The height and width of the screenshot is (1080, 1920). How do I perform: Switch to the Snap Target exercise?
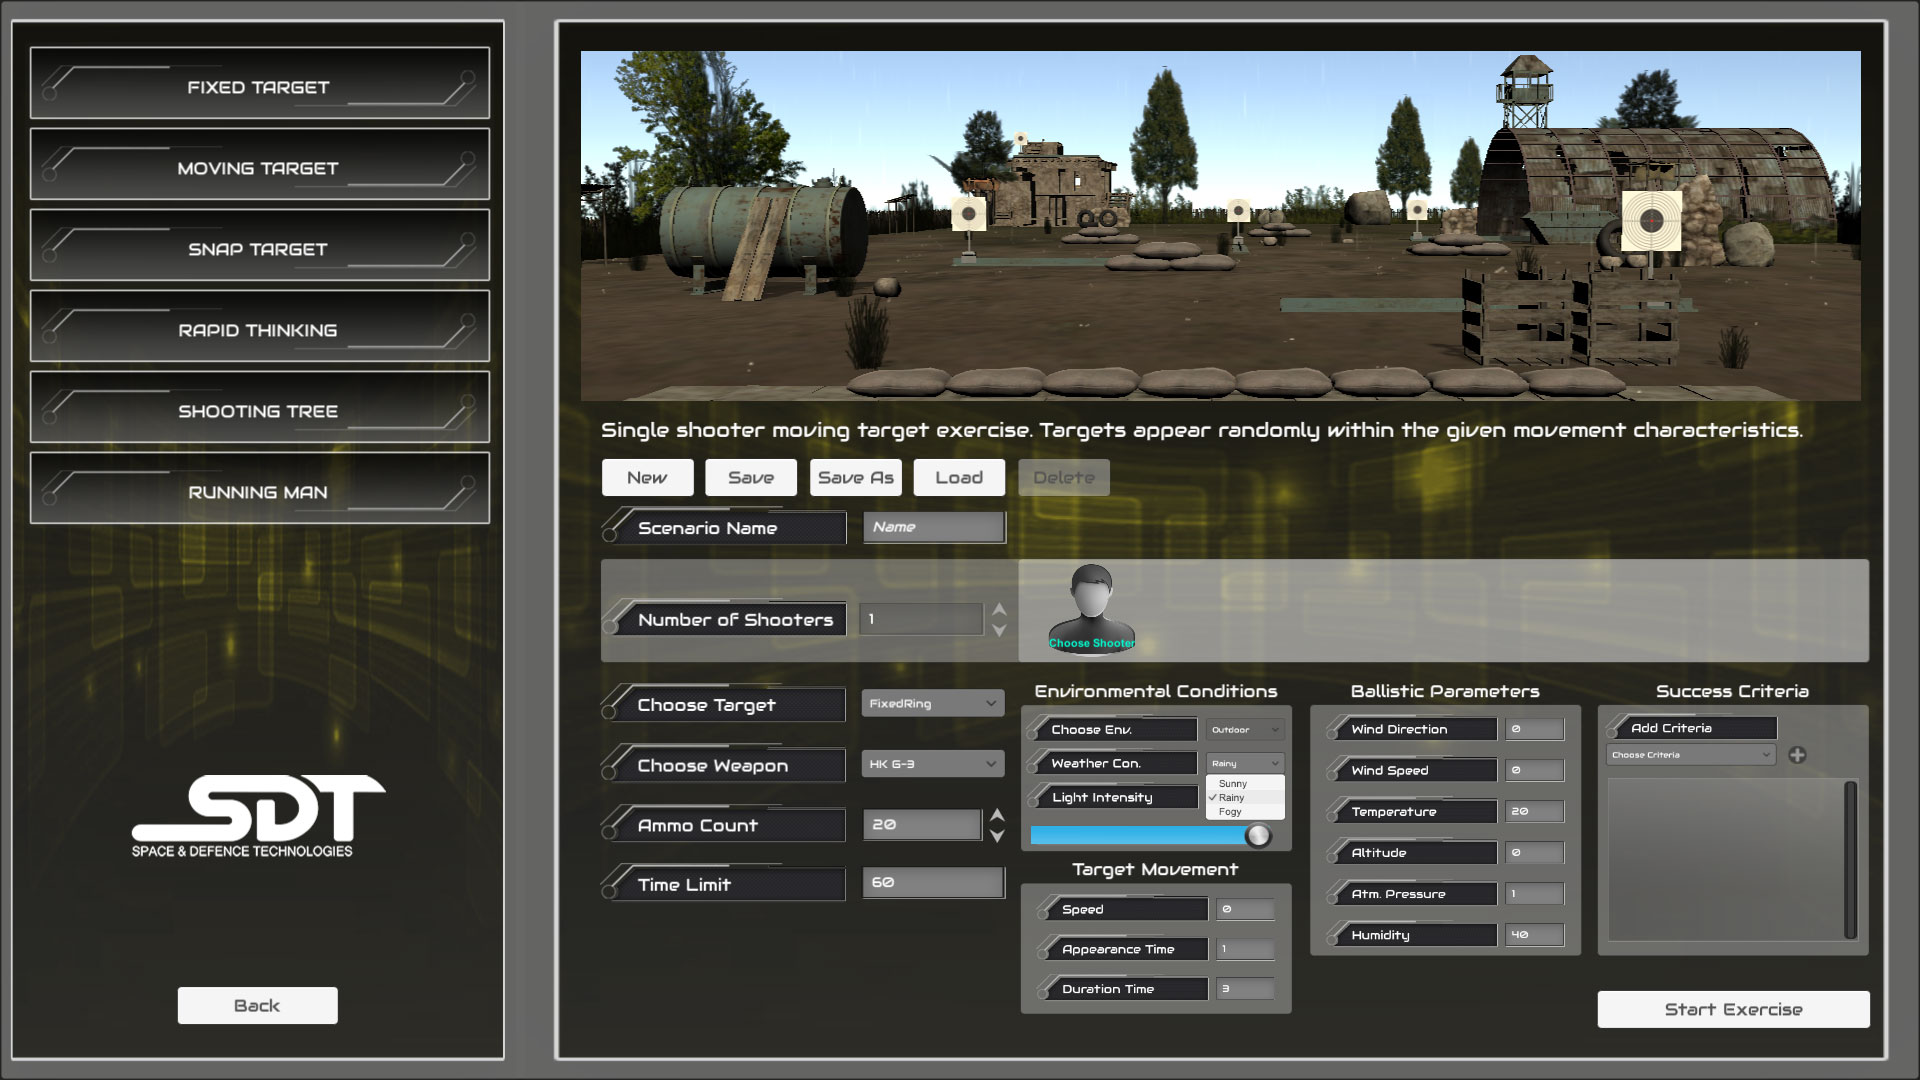coord(259,248)
